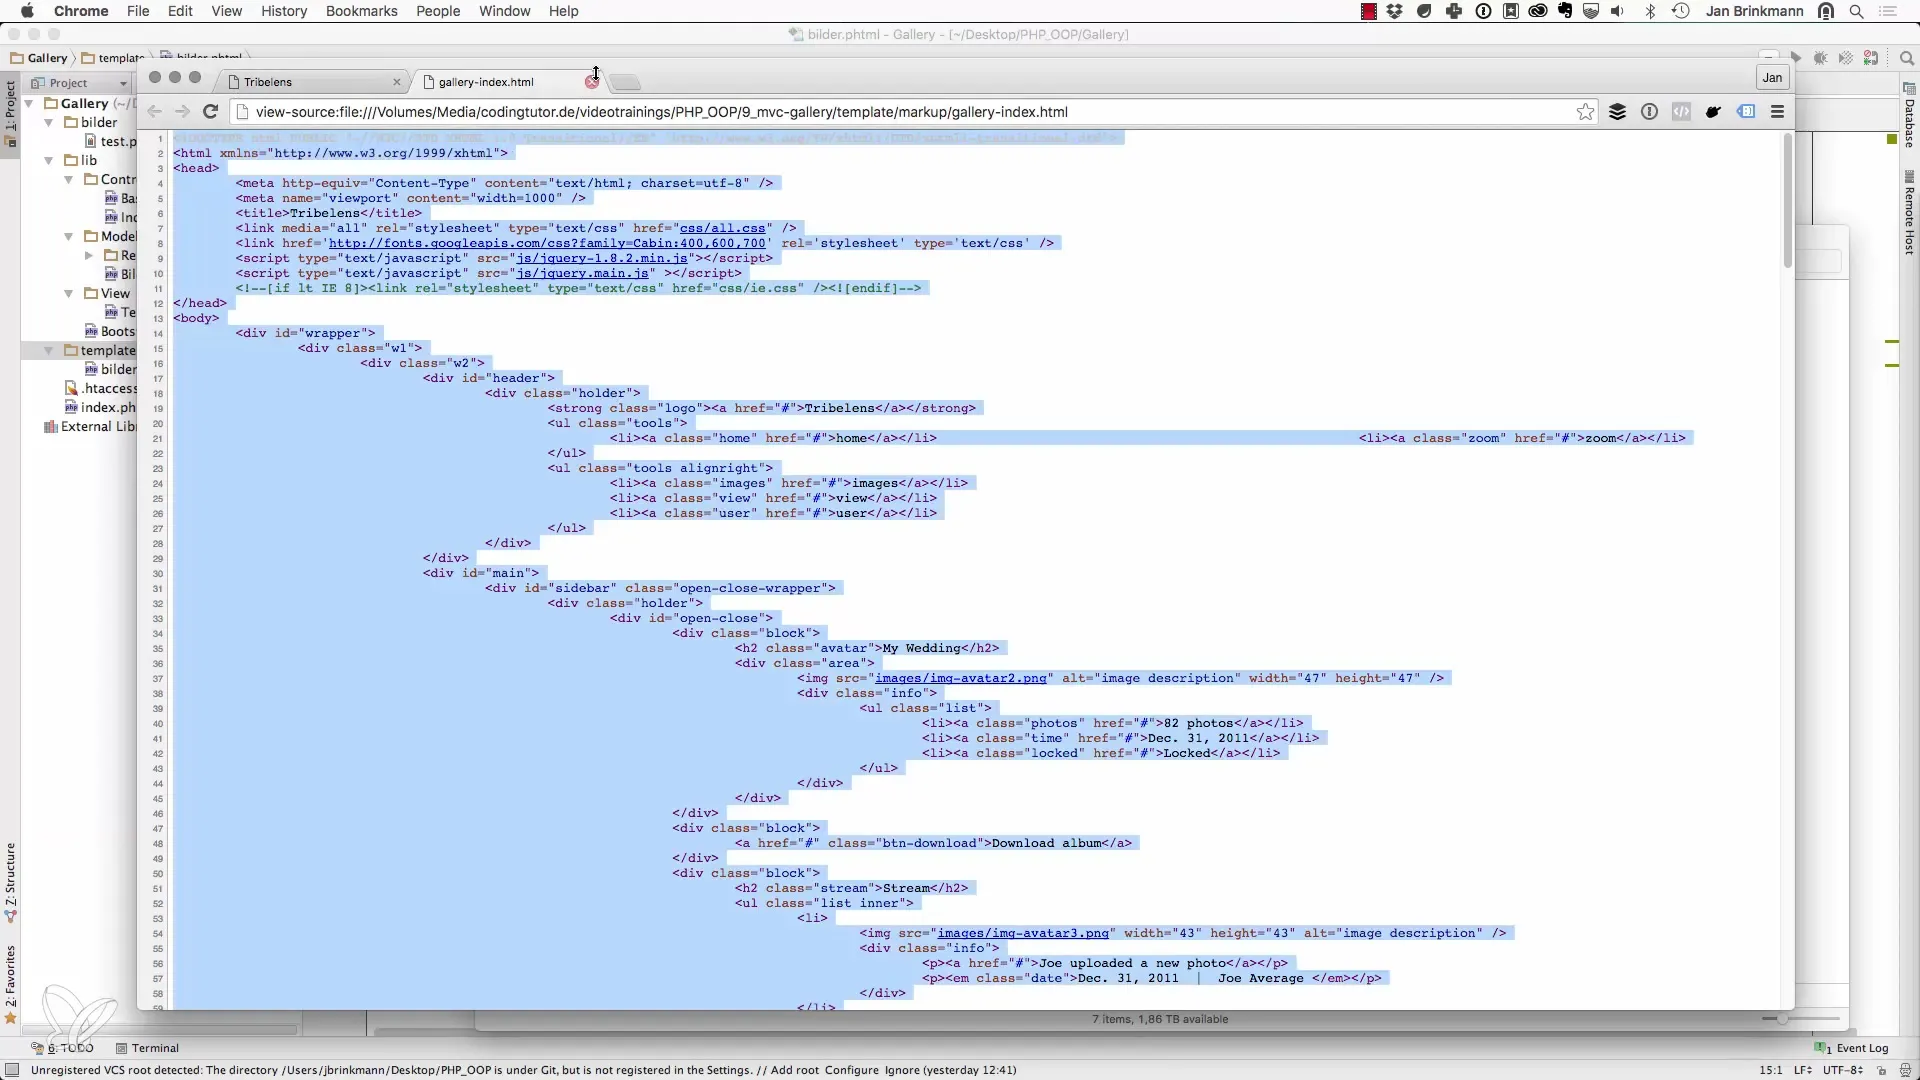Select the Bootstrap php file in tree
This screenshot has width=1920, height=1080.
coord(110,332)
